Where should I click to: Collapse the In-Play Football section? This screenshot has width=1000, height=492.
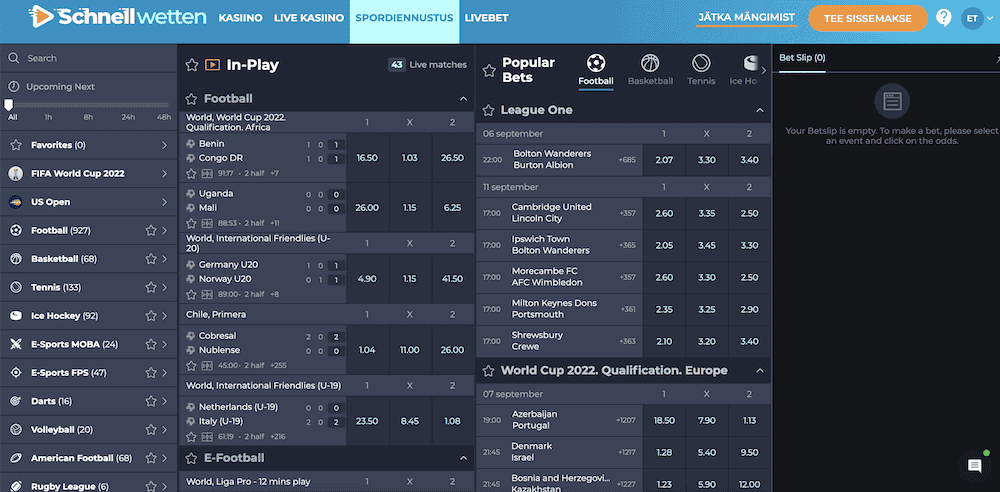[x=463, y=99]
